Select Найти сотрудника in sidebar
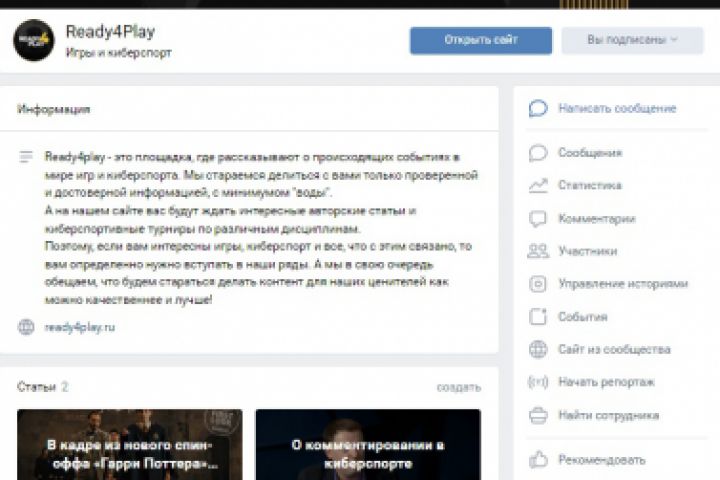This screenshot has height=480, width=720. coord(608,415)
